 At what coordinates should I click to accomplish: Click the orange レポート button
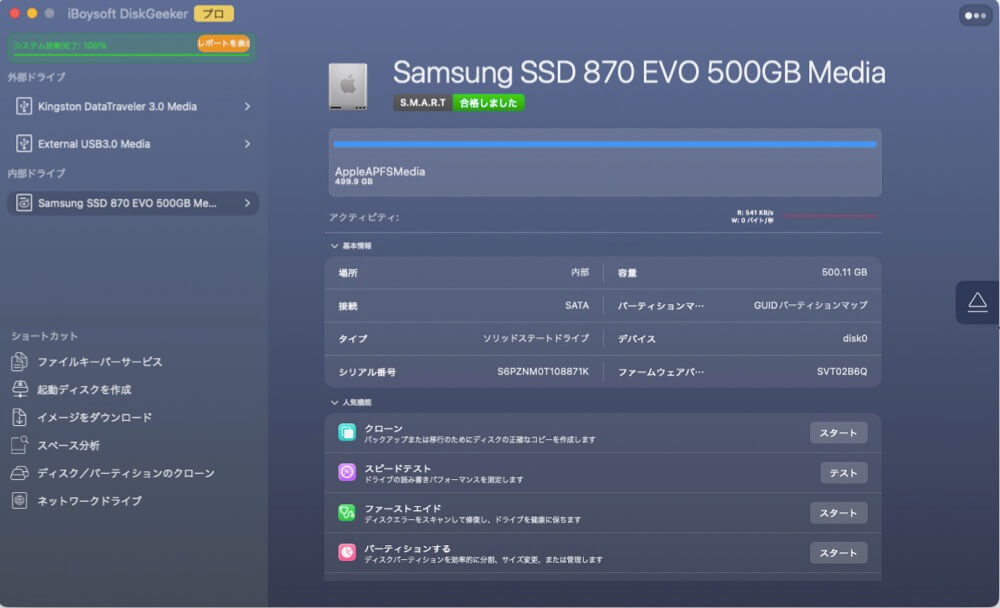(223, 43)
